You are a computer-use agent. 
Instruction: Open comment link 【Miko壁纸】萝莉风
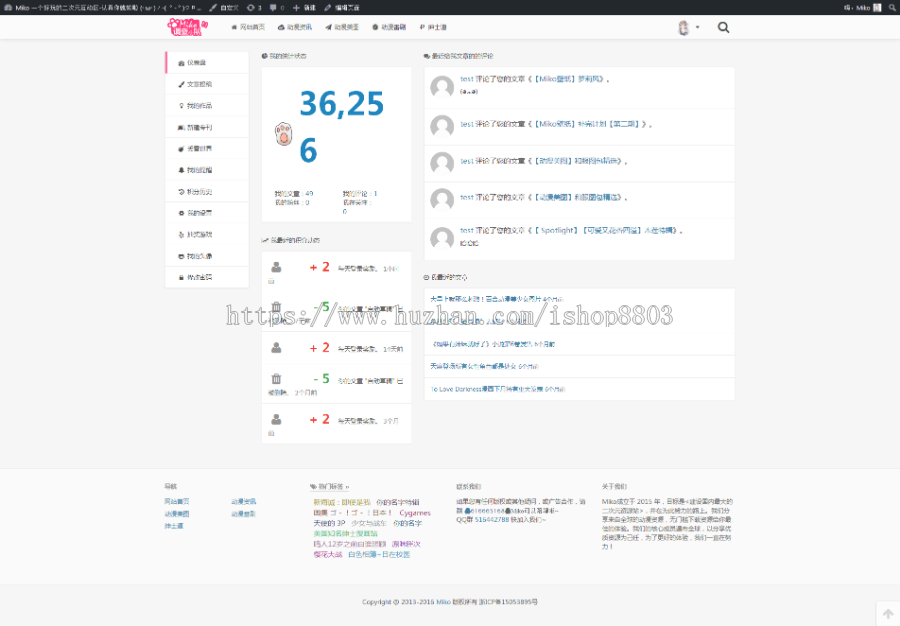(x=570, y=79)
